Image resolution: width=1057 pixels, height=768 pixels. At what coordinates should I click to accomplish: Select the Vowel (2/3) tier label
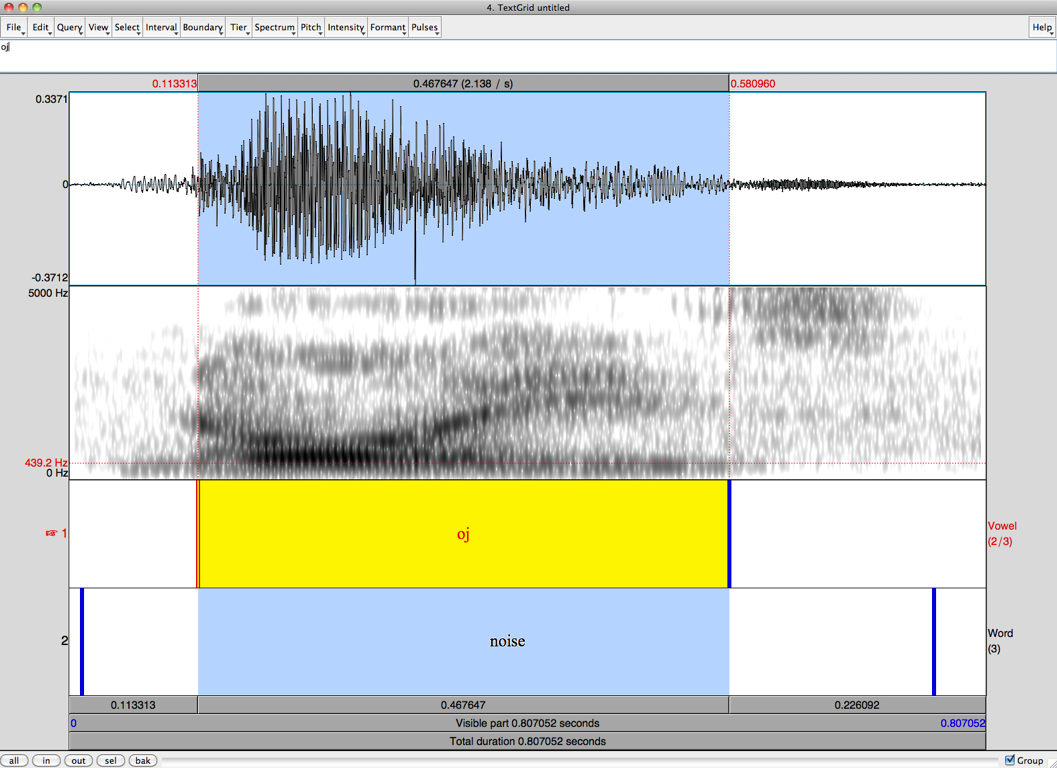[x=1002, y=533]
